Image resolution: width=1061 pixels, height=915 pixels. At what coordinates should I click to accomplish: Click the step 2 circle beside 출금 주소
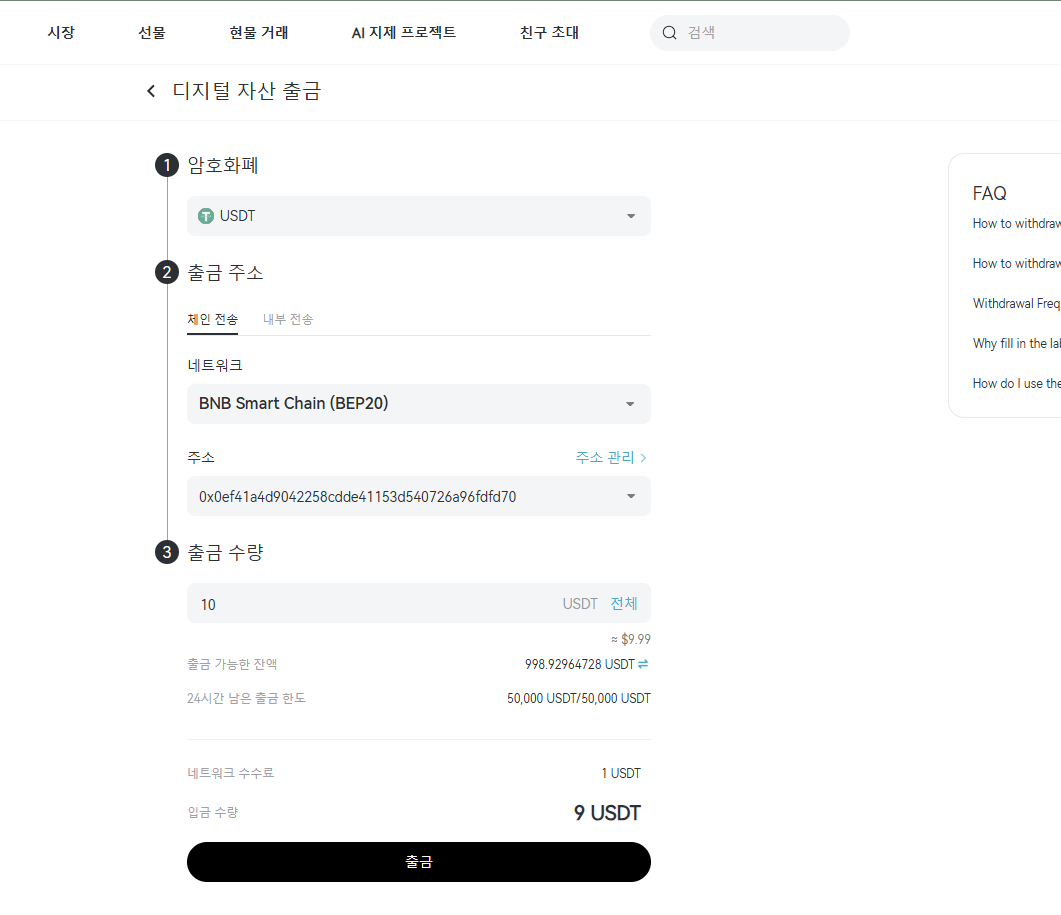166,271
